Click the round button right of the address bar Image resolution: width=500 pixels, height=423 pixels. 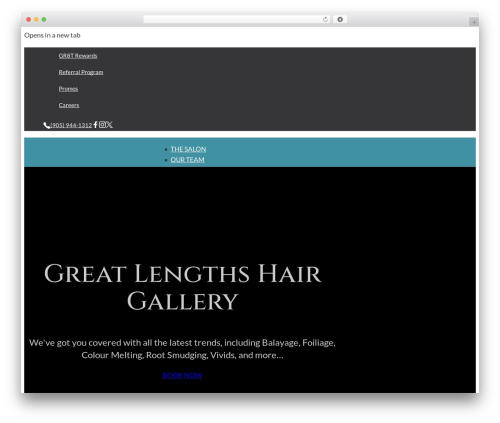tap(340, 19)
